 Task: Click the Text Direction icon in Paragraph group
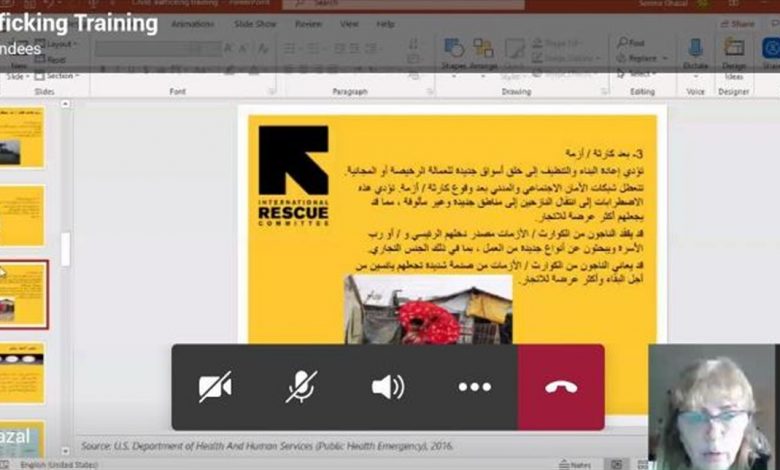(x=413, y=44)
